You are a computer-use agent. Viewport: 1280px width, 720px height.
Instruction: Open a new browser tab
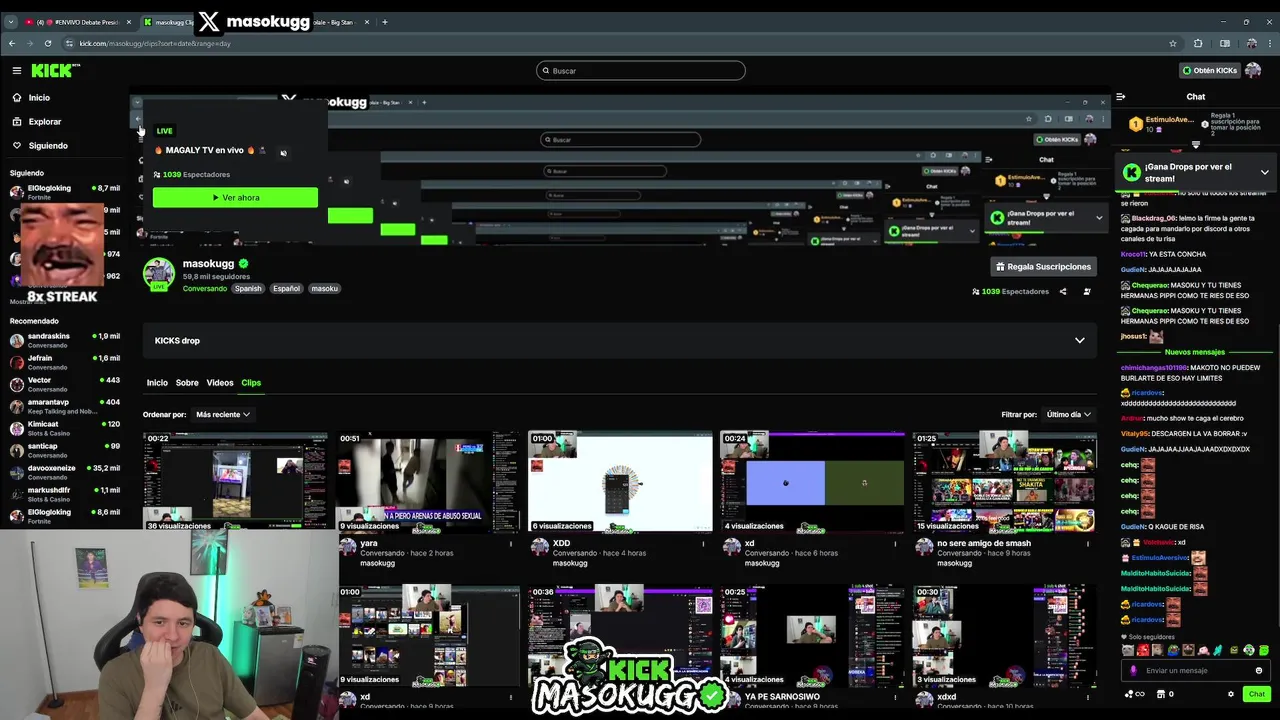(x=384, y=22)
